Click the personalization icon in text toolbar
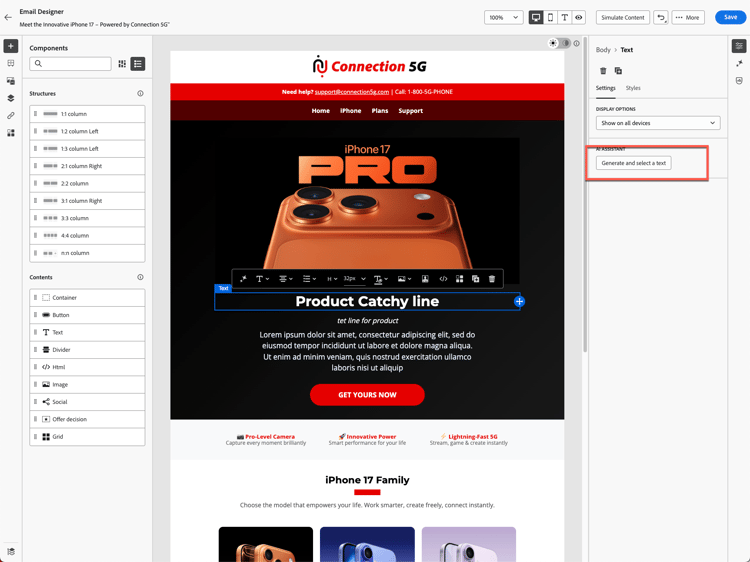 (x=425, y=279)
